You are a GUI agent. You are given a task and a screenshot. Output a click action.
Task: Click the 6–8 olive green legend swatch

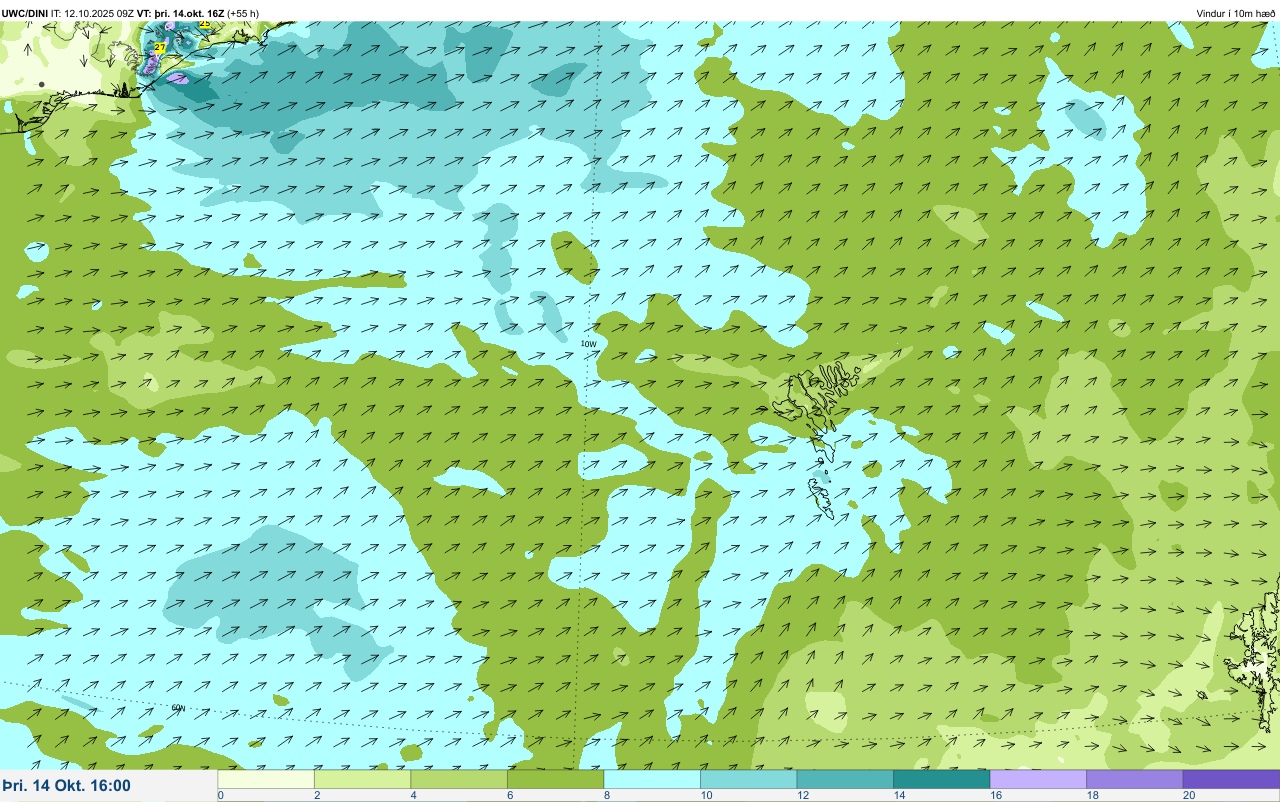(555, 779)
